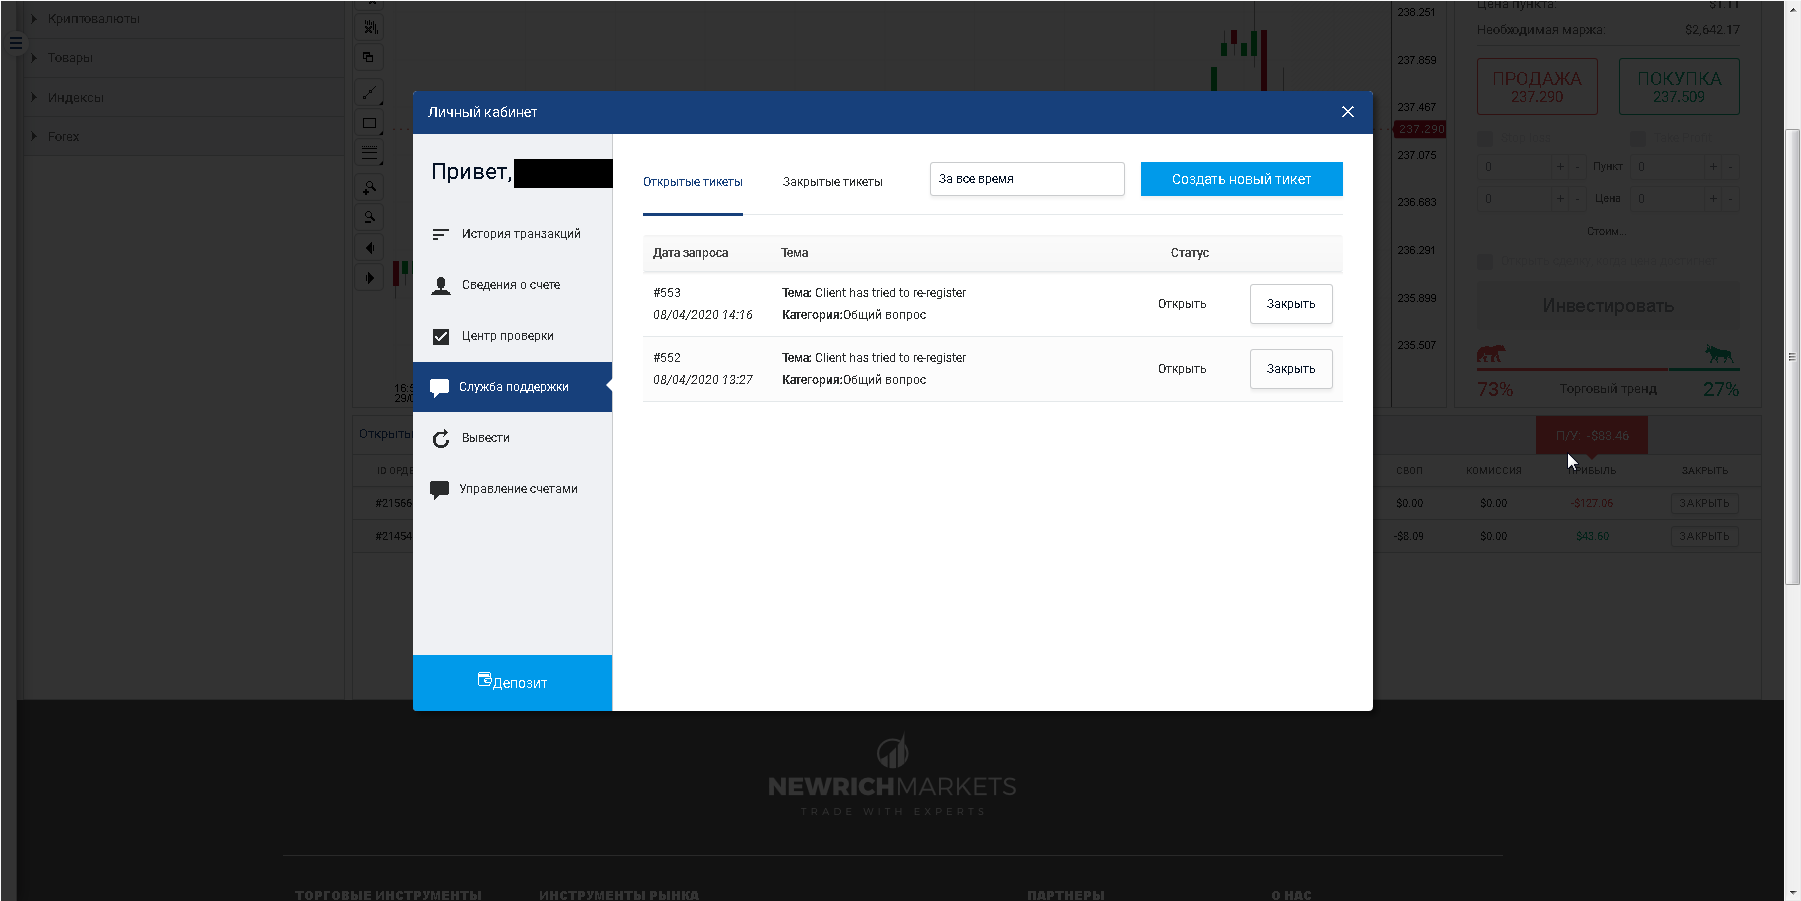Select the horizontal lines chart tool
Image resolution: width=1801 pixels, height=901 pixels.
coord(369,153)
